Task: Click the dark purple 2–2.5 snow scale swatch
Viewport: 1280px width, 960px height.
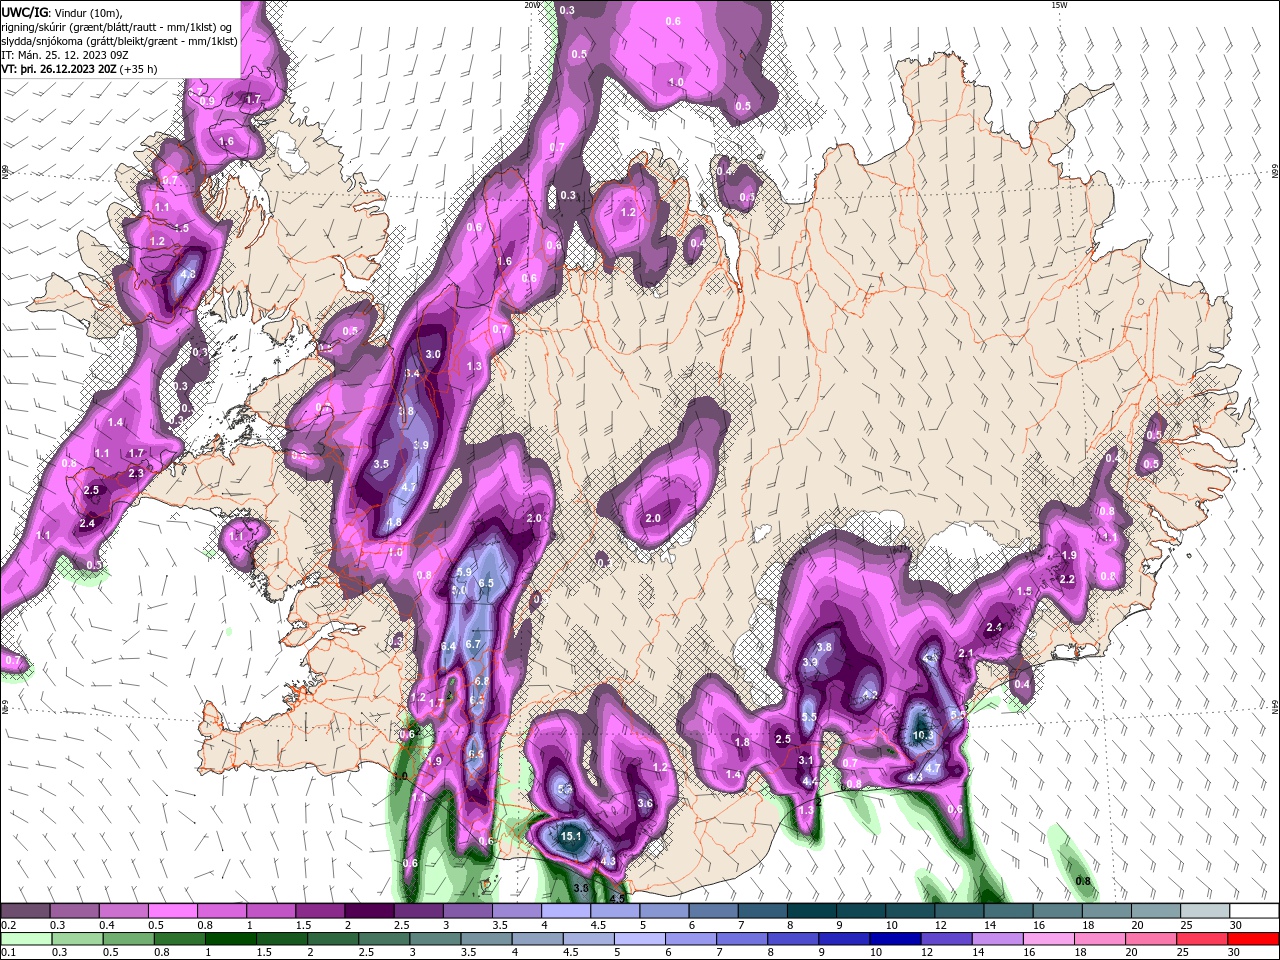Action: tap(369, 911)
